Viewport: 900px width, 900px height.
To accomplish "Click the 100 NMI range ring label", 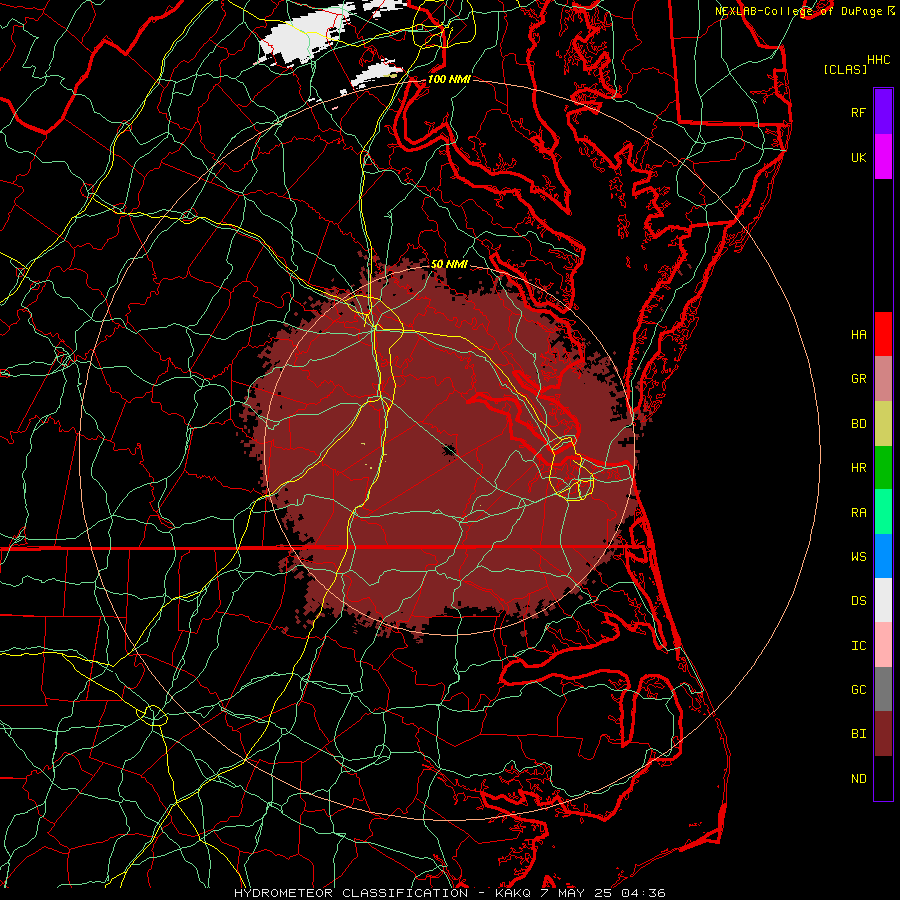I will [x=449, y=79].
